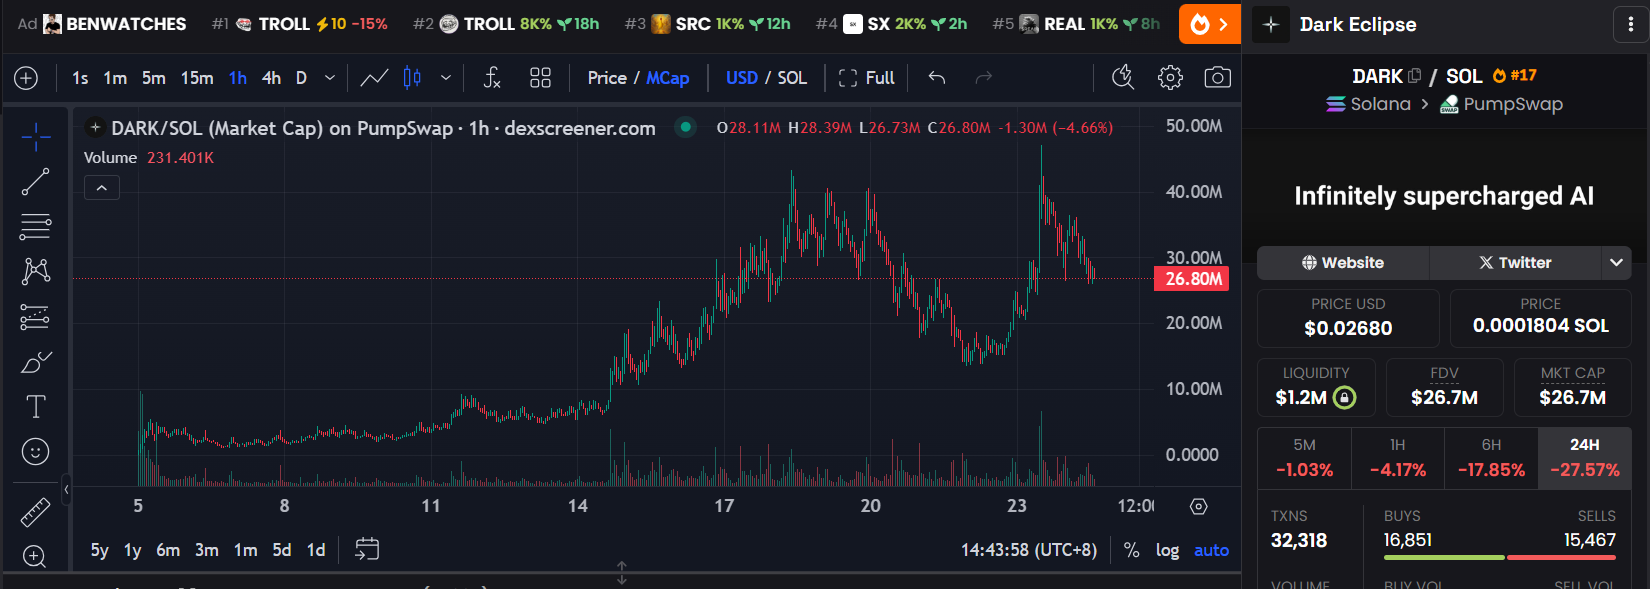Select the 24H price change tab

tap(1584, 457)
